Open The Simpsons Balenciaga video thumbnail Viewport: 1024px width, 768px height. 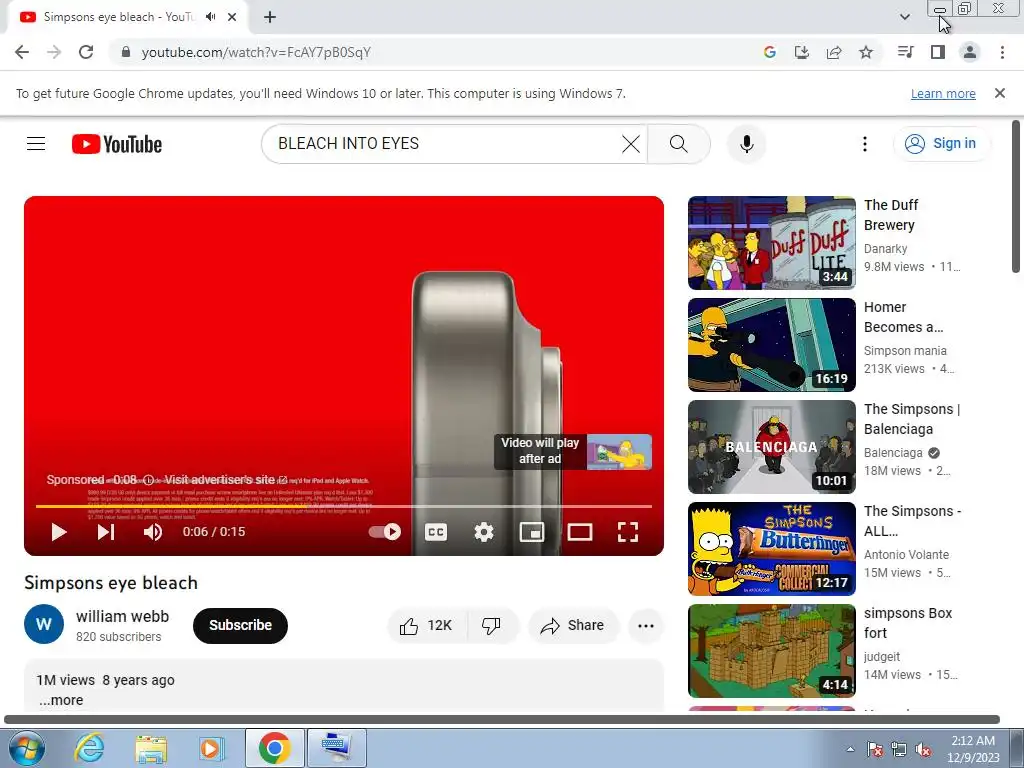771,447
